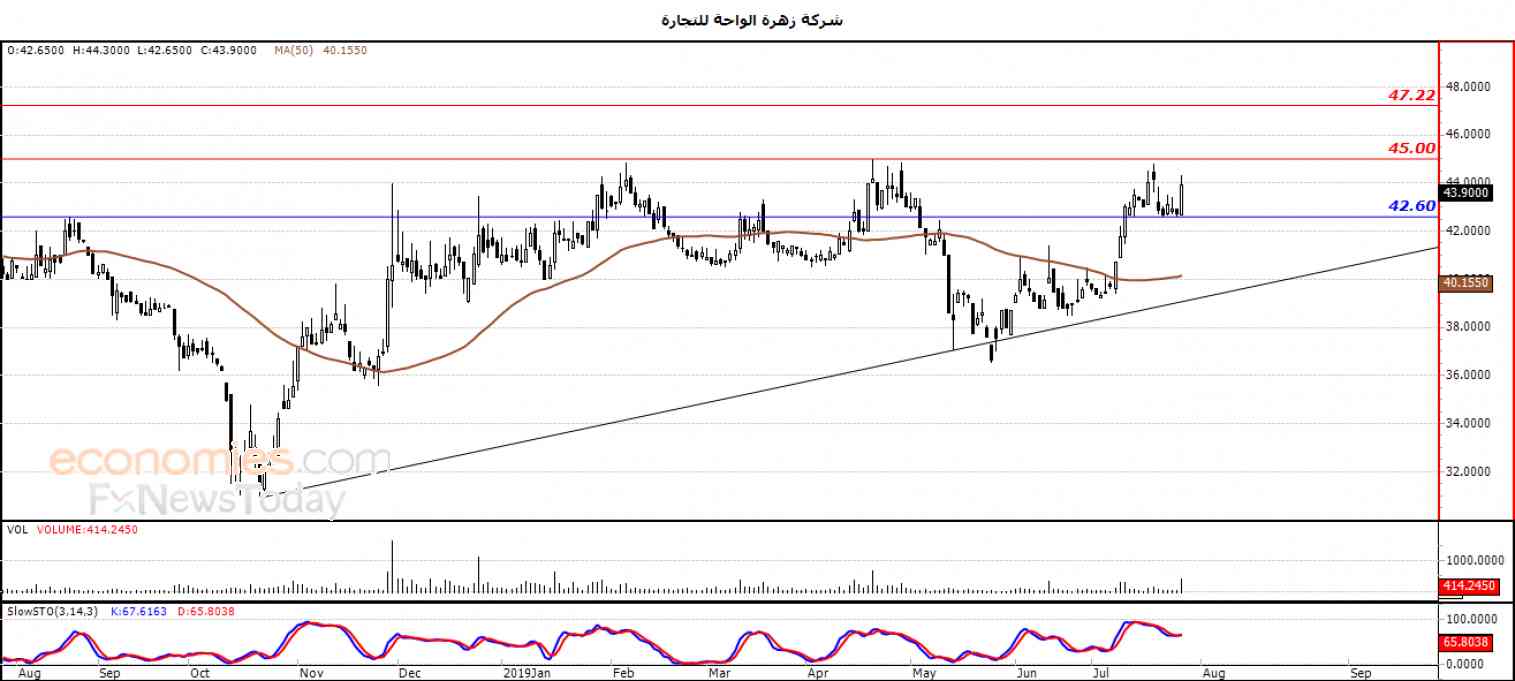Image resolution: width=1515 pixels, height=681 pixels.
Task: Click the red 47.22 resistance label
Action: 1412,95
